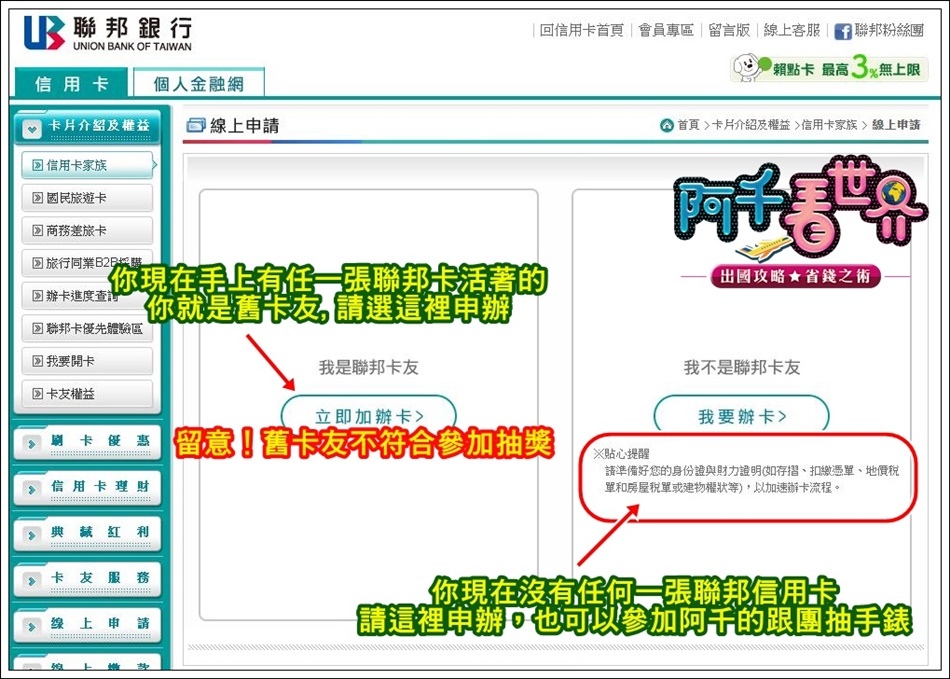The width and height of the screenshot is (950, 679).
Task: Click the card icon beside 線上申請 heading
Action: point(196,125)
